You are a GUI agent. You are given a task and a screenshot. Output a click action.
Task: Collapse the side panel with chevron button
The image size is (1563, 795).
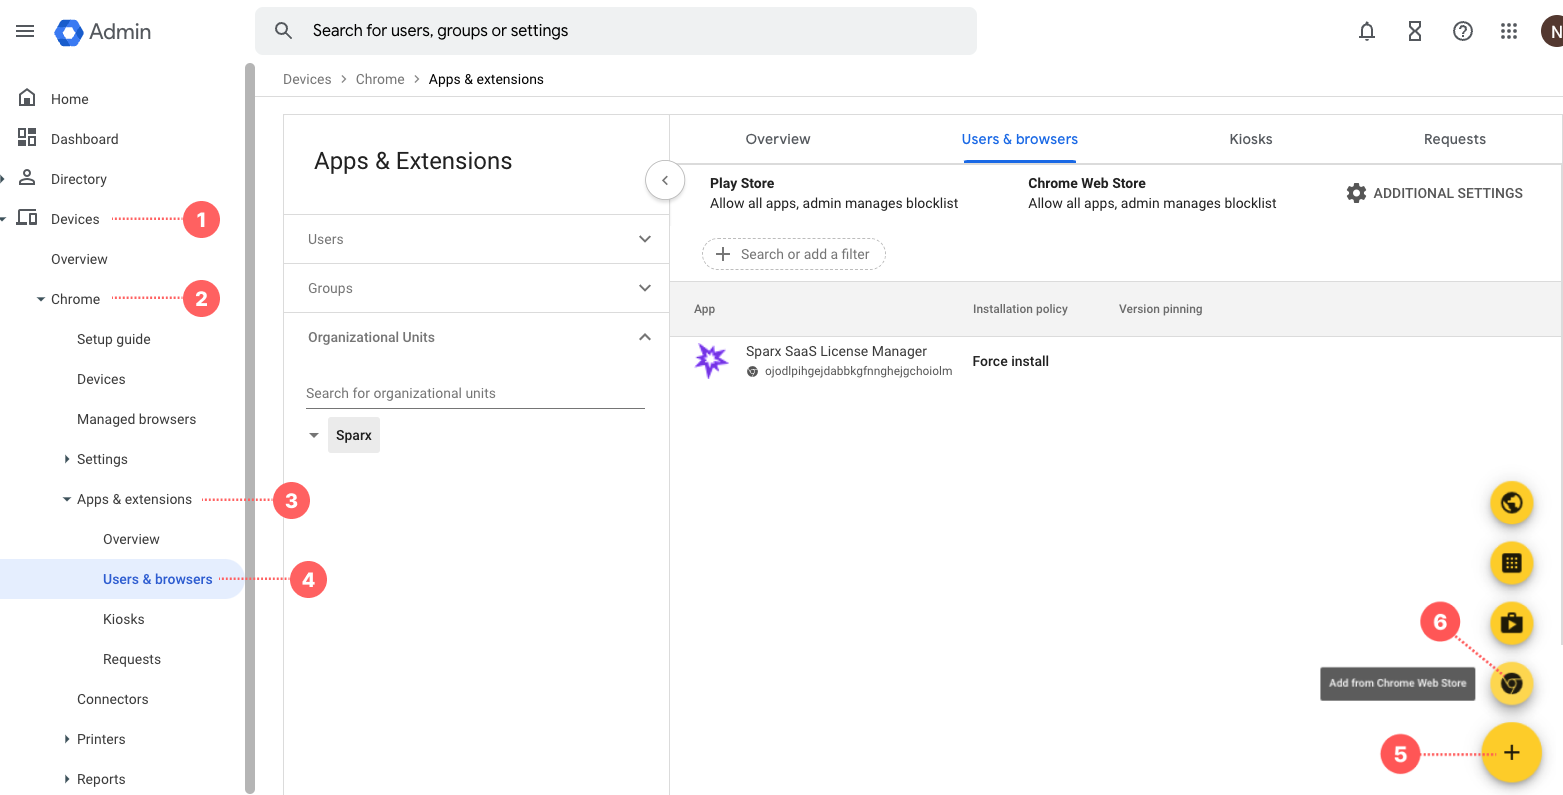coord(665,181)
